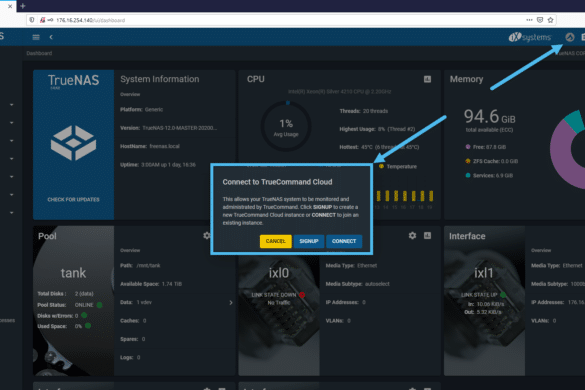Open the hamburger side menu
Viewport: 585px width, 390px height.
pyautogui.click(x=36, y=37)
